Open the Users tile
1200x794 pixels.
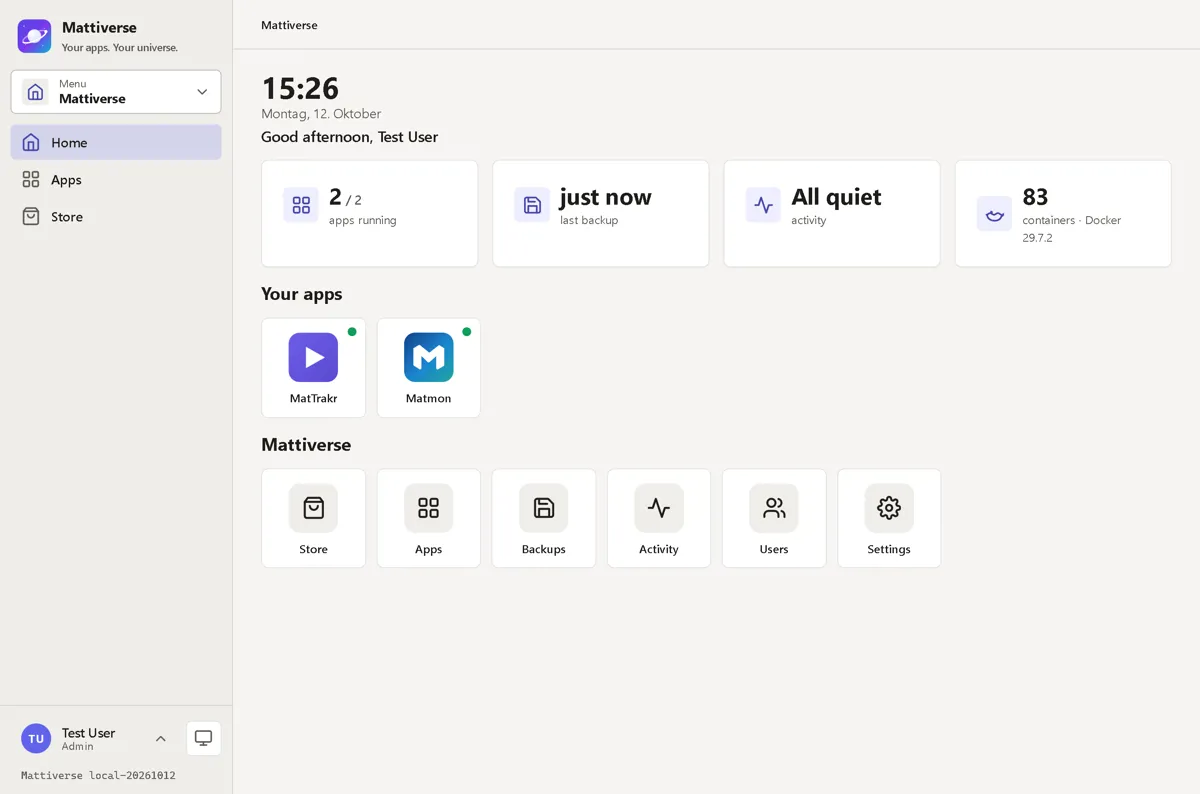[x=774, y=518]
